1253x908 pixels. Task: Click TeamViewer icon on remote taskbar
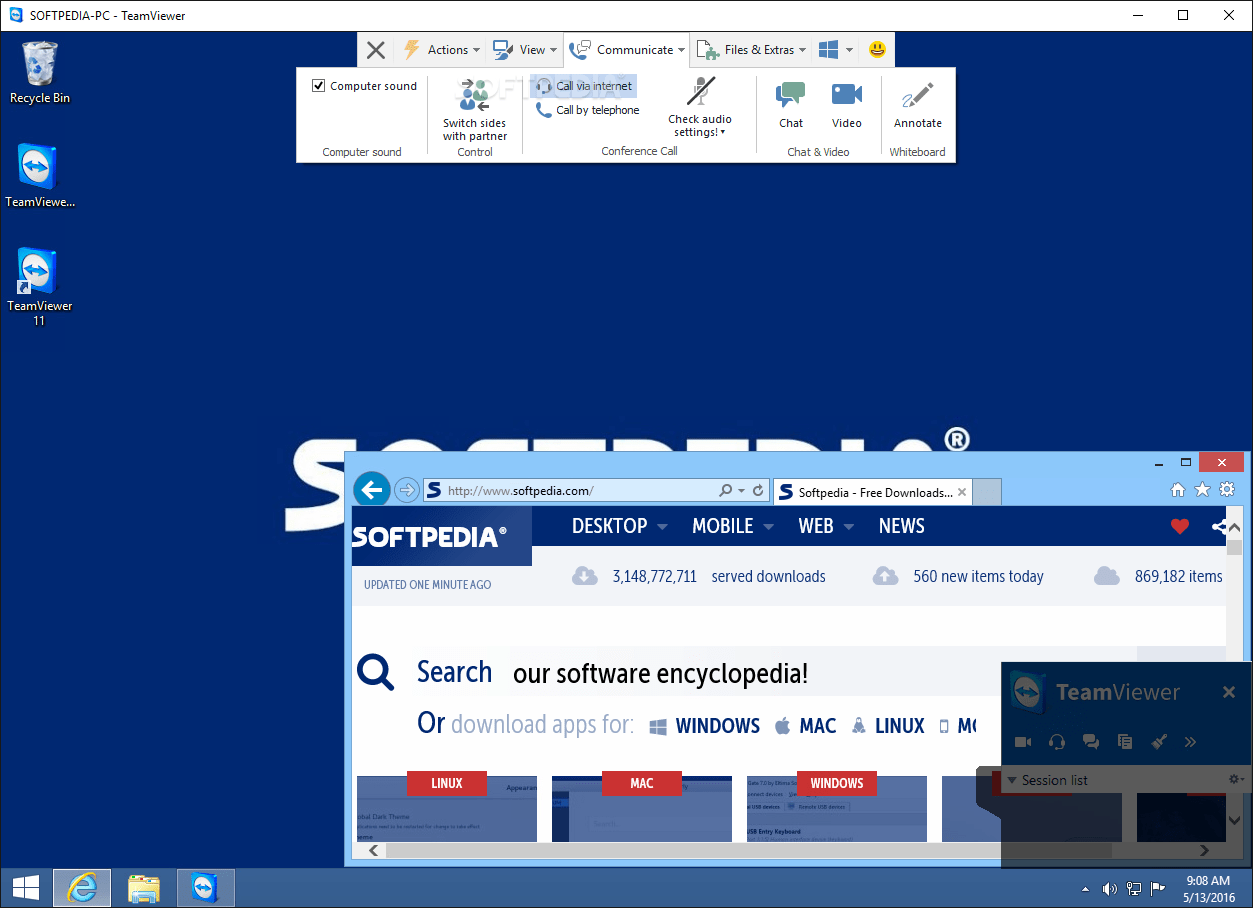coord(205,888)
